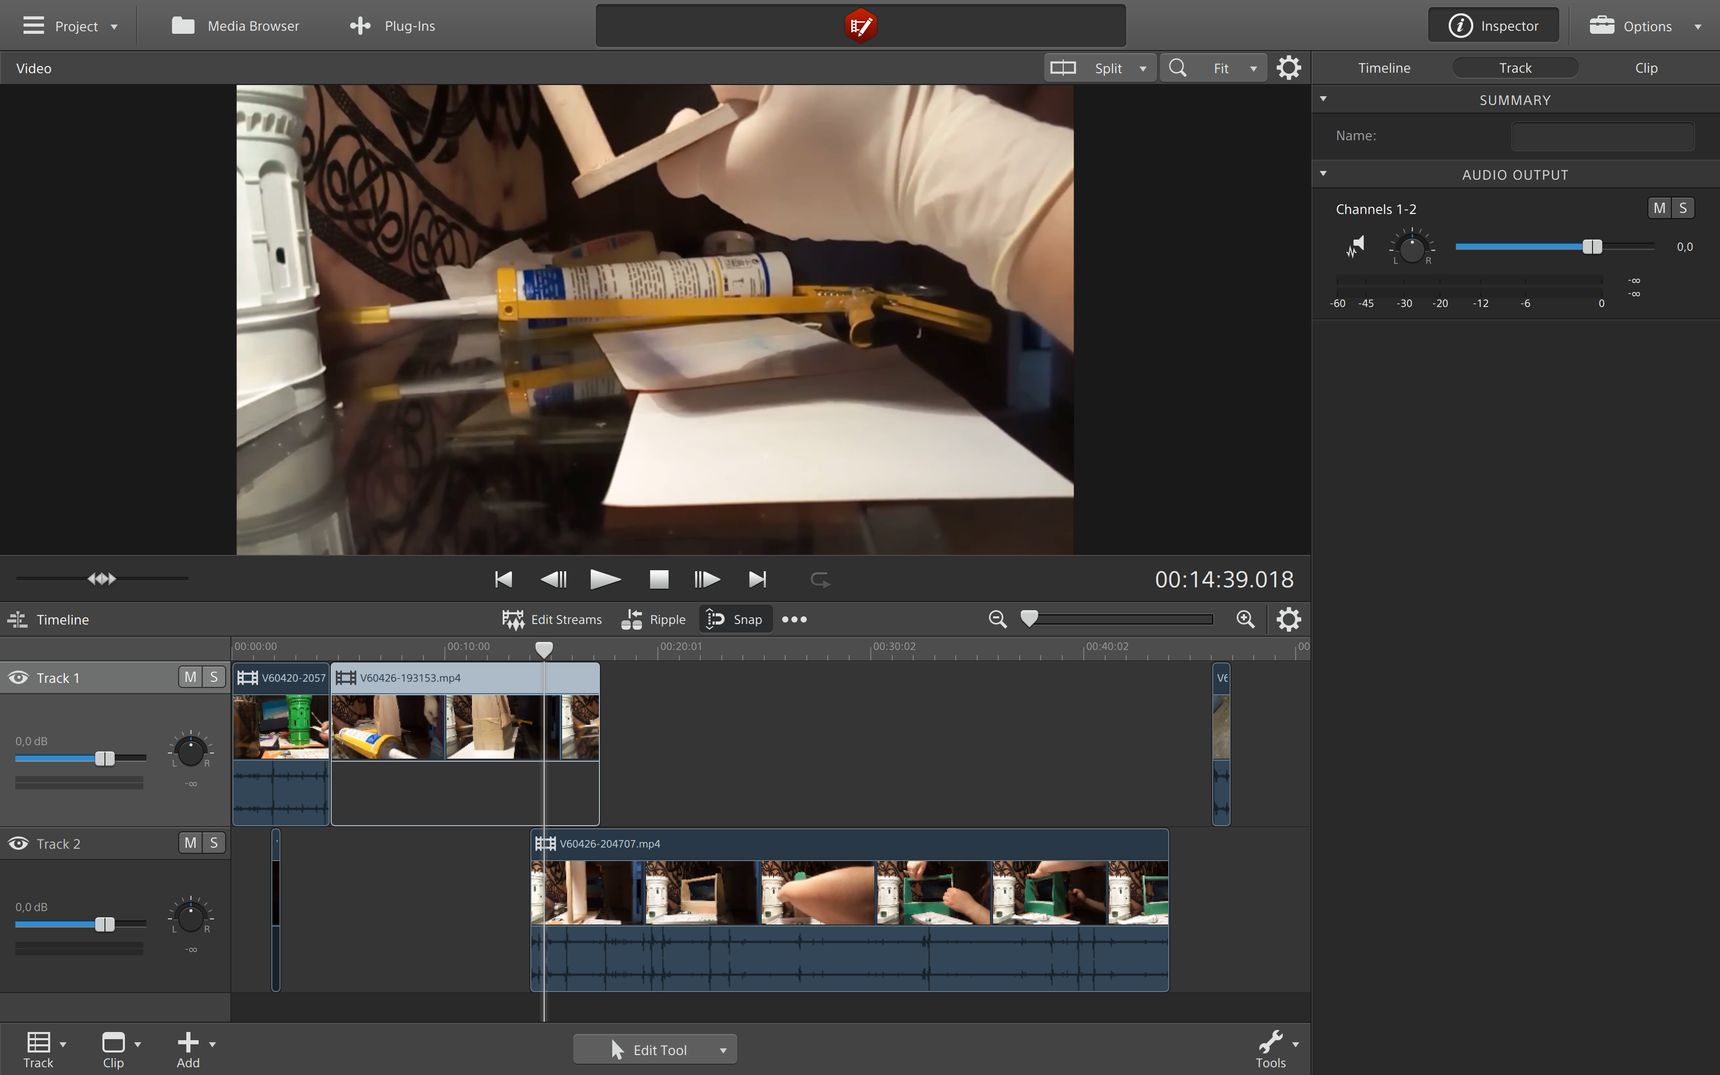Open the Tools wrench menu

click(1276, 1049)
